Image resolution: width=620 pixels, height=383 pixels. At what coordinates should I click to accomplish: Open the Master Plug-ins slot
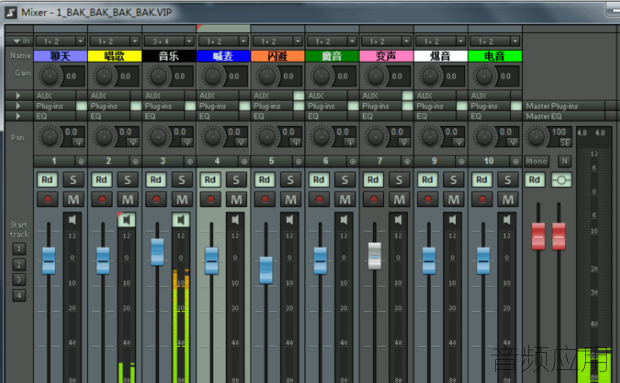tap(564, 106)
